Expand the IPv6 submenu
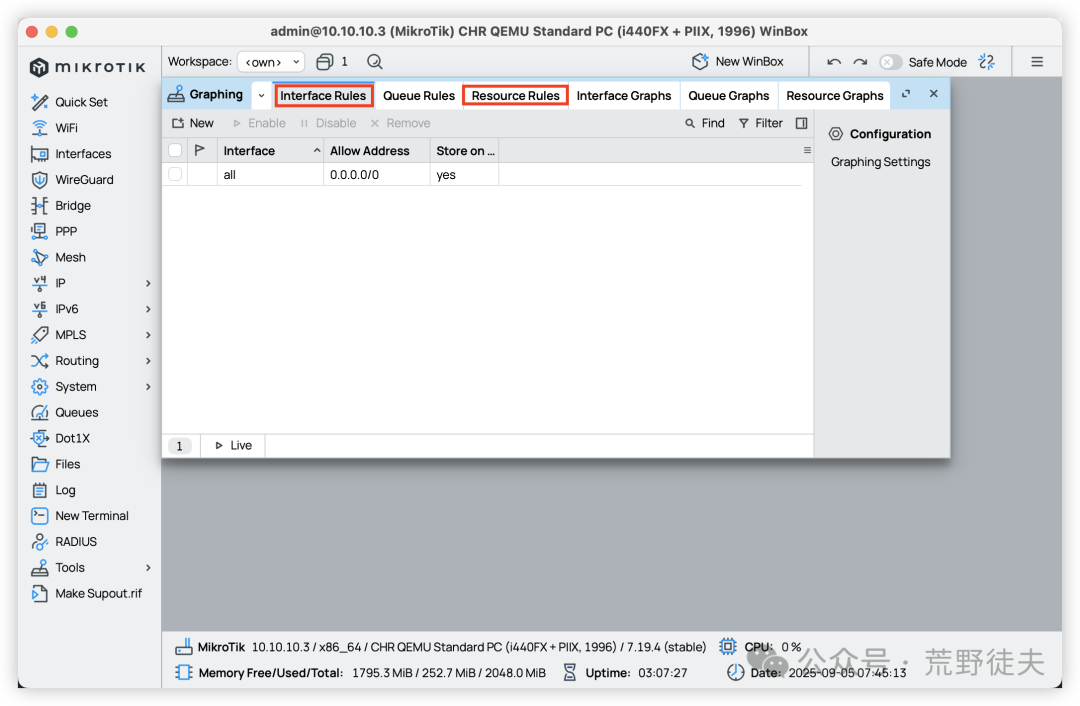Viewport: 1080px width, 706px height. click(148, 309)
